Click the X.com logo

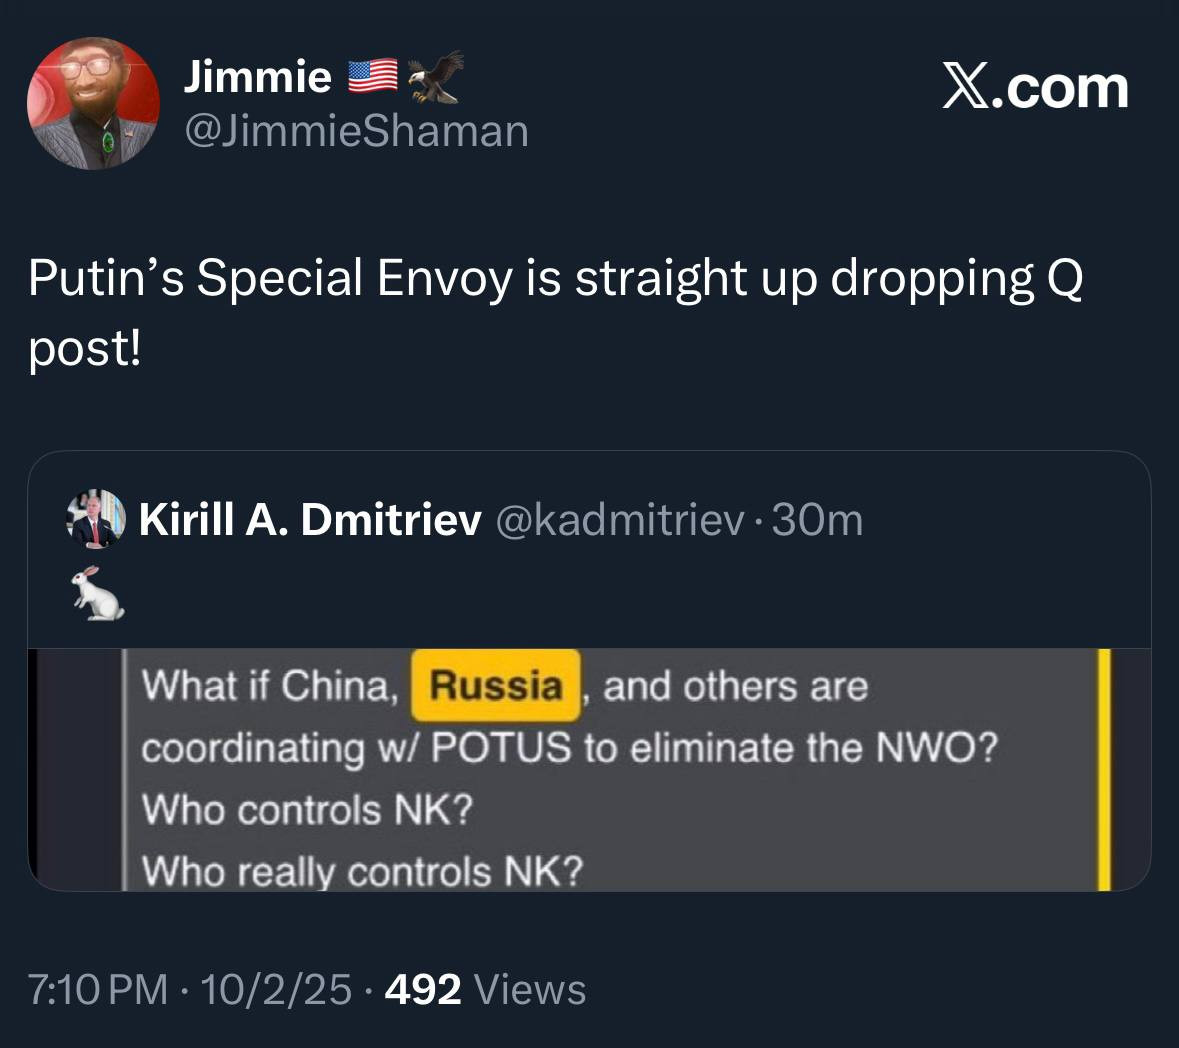click(1035, 88)
